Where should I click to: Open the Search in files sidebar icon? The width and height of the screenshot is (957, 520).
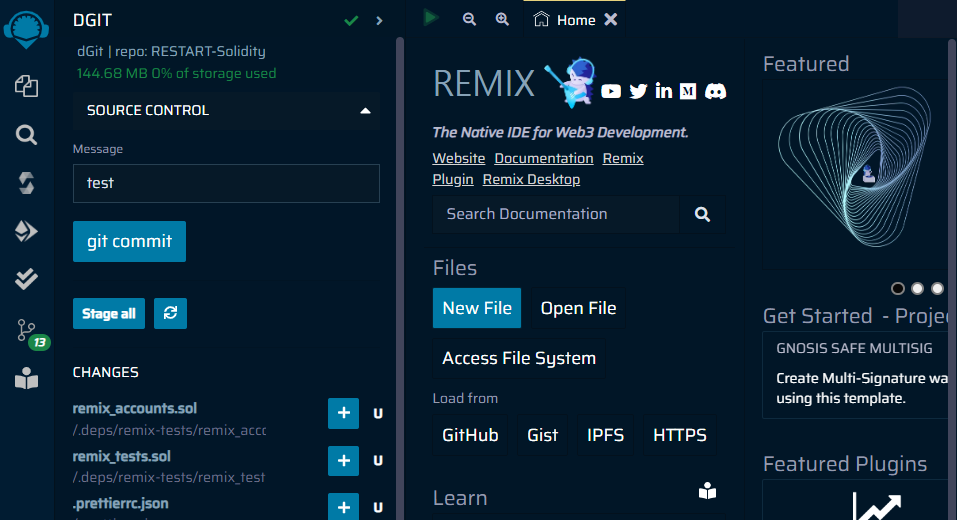pyautogui.click(x=26, y=134)
